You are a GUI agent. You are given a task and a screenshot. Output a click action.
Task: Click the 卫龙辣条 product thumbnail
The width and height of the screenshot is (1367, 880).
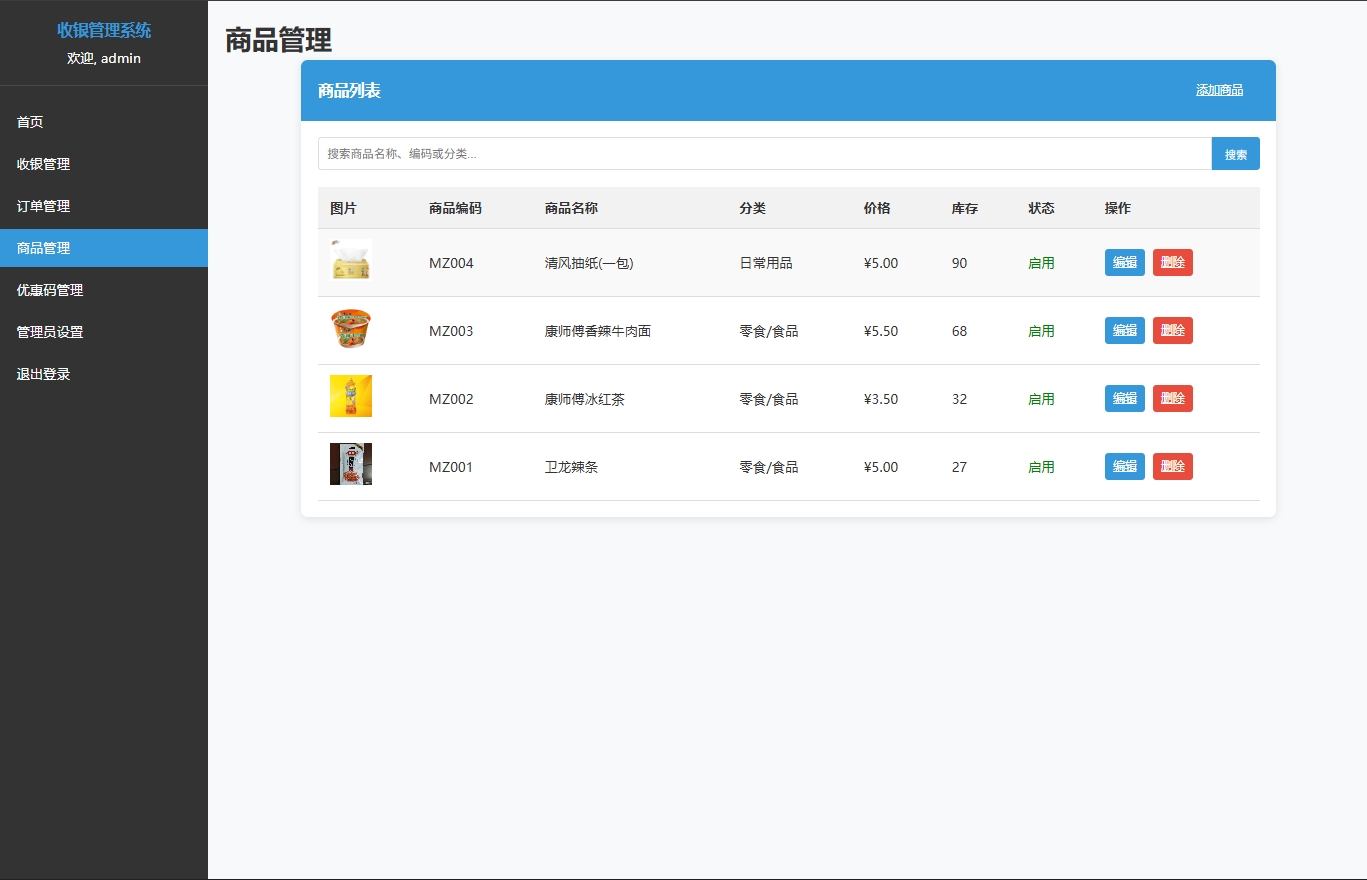pyautogui.click(x=351, y=464)
